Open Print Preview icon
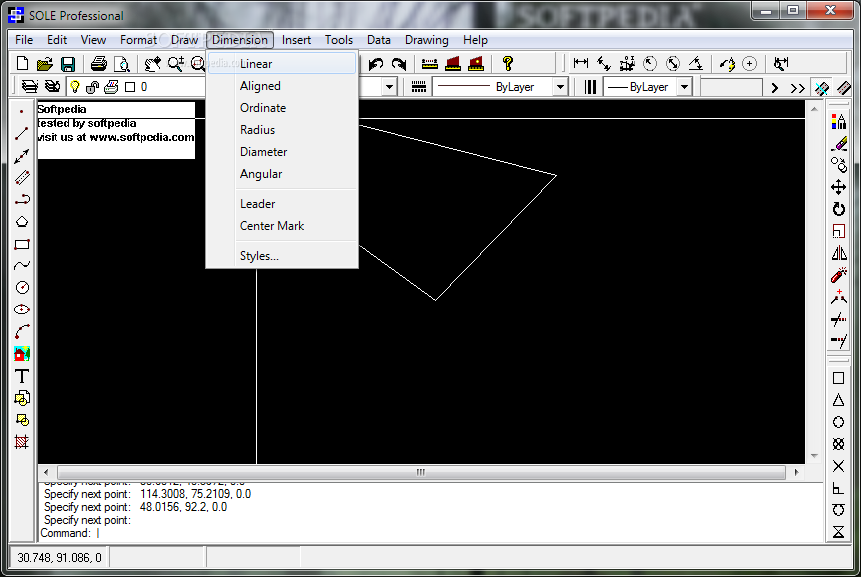The width and height of the screenshot is (861, 577). click(x=121, y=64)
